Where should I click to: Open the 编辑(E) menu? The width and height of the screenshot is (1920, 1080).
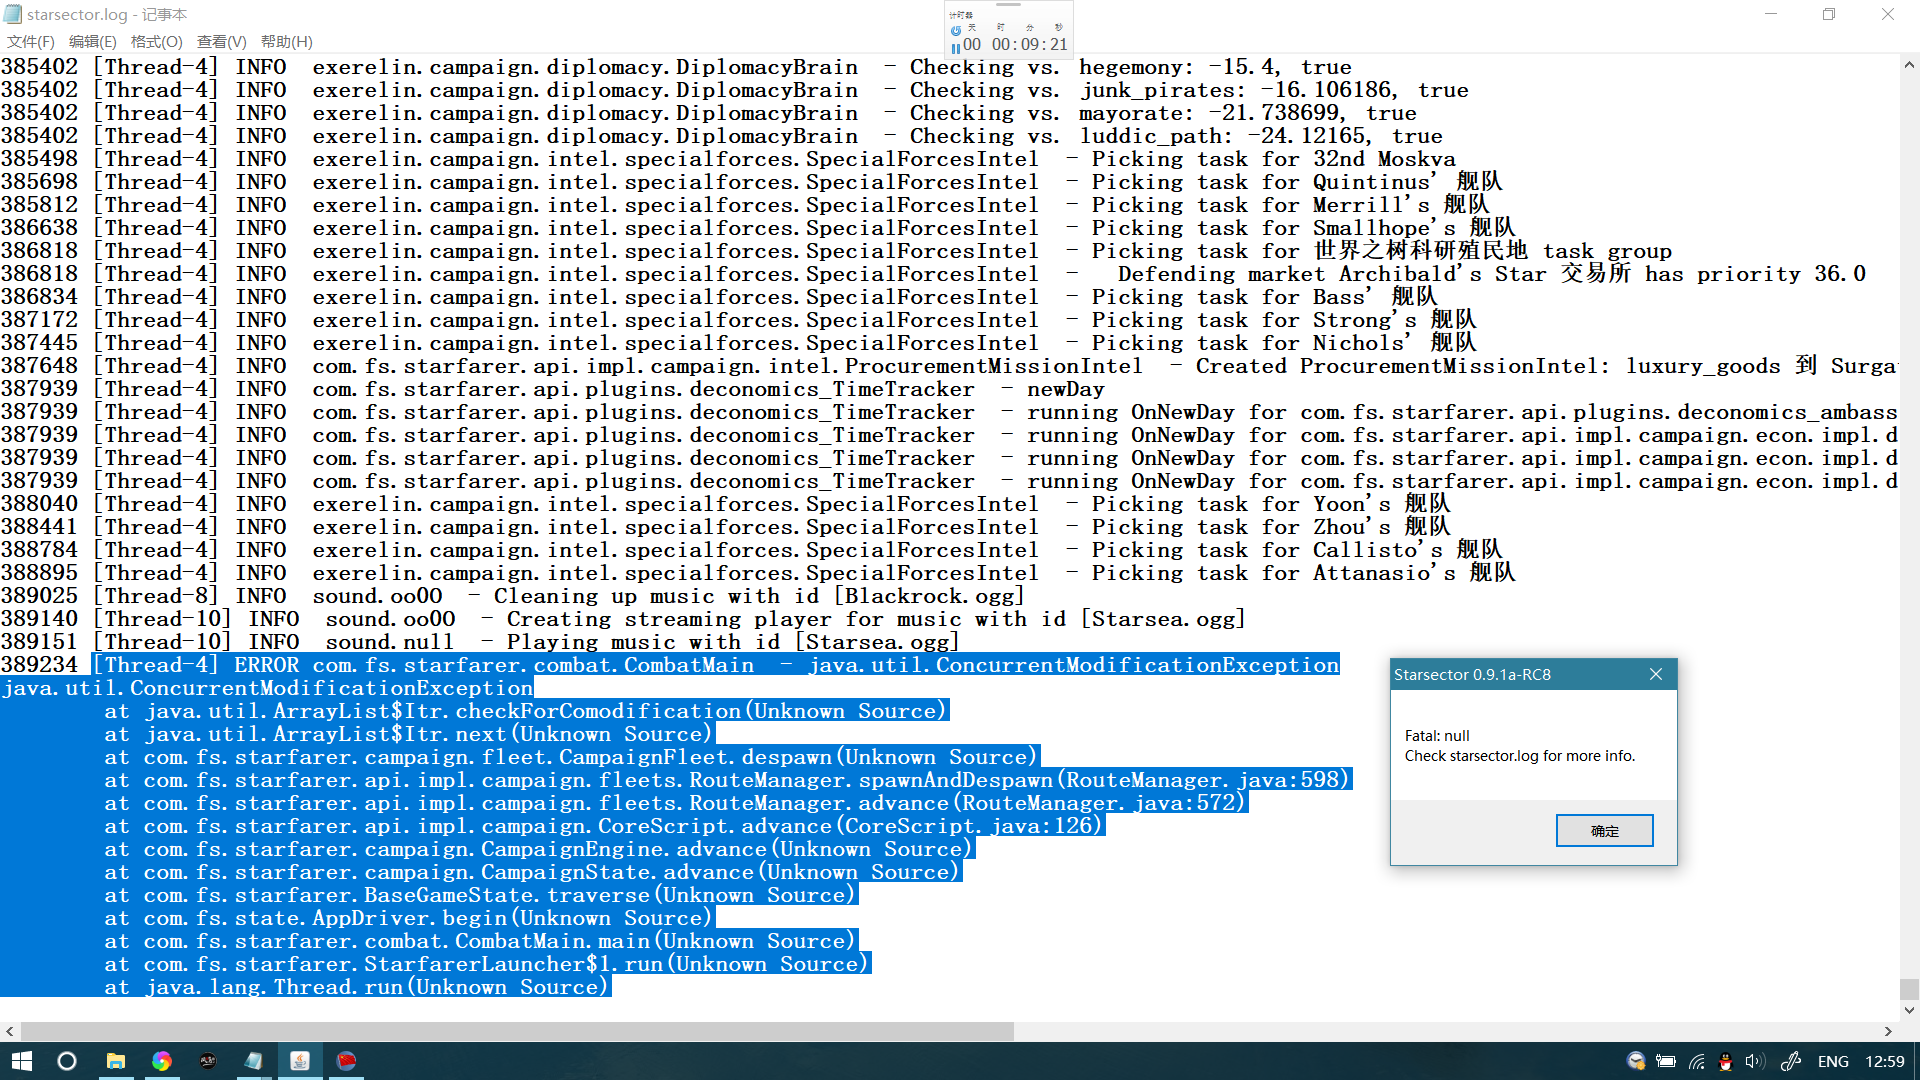tap(92, 42)
